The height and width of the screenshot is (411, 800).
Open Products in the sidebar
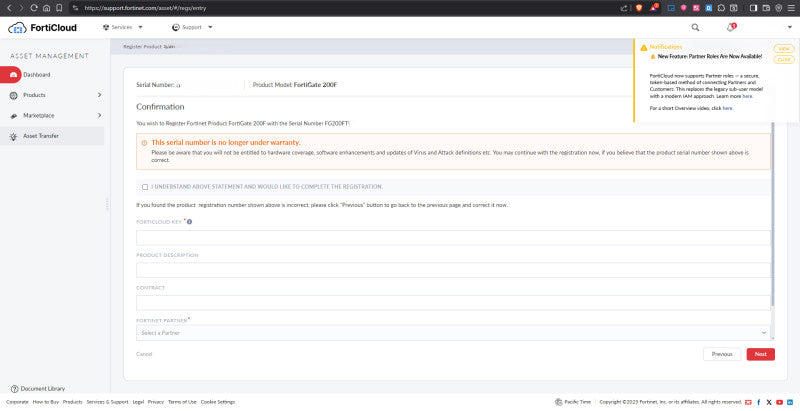point(34,95)
